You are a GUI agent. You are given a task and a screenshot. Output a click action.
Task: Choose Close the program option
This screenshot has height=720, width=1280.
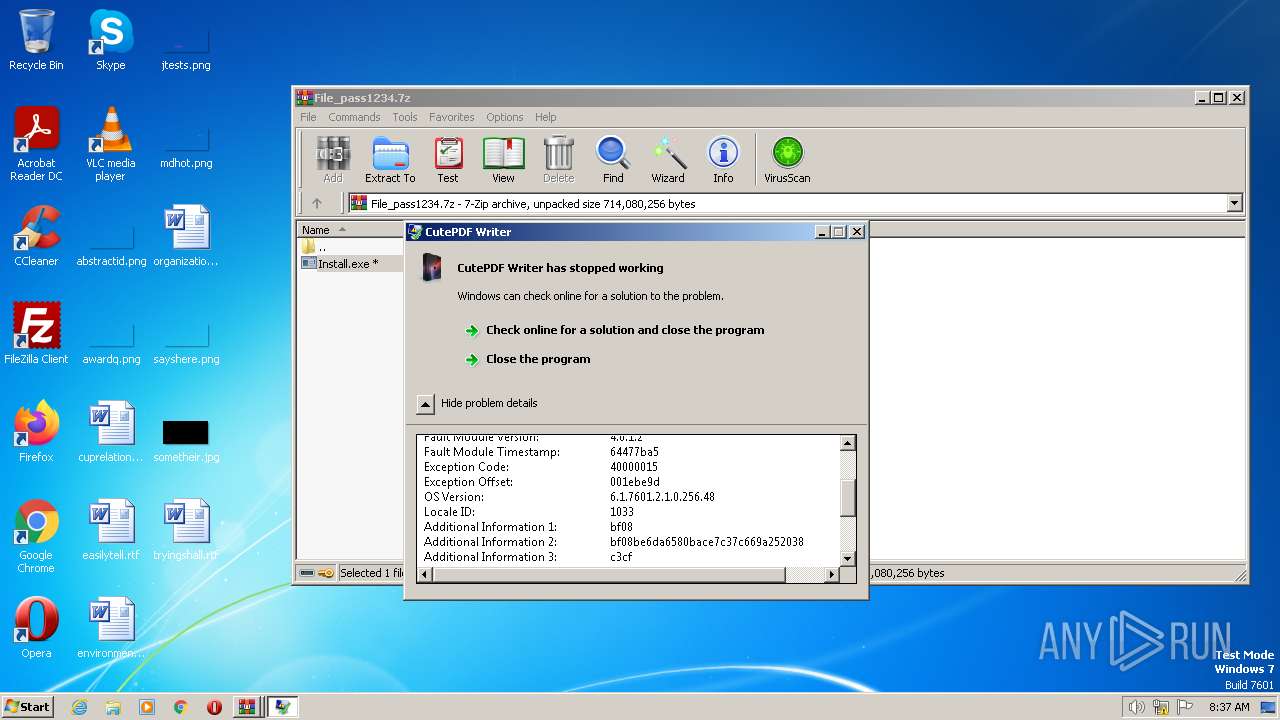[538, 359]
